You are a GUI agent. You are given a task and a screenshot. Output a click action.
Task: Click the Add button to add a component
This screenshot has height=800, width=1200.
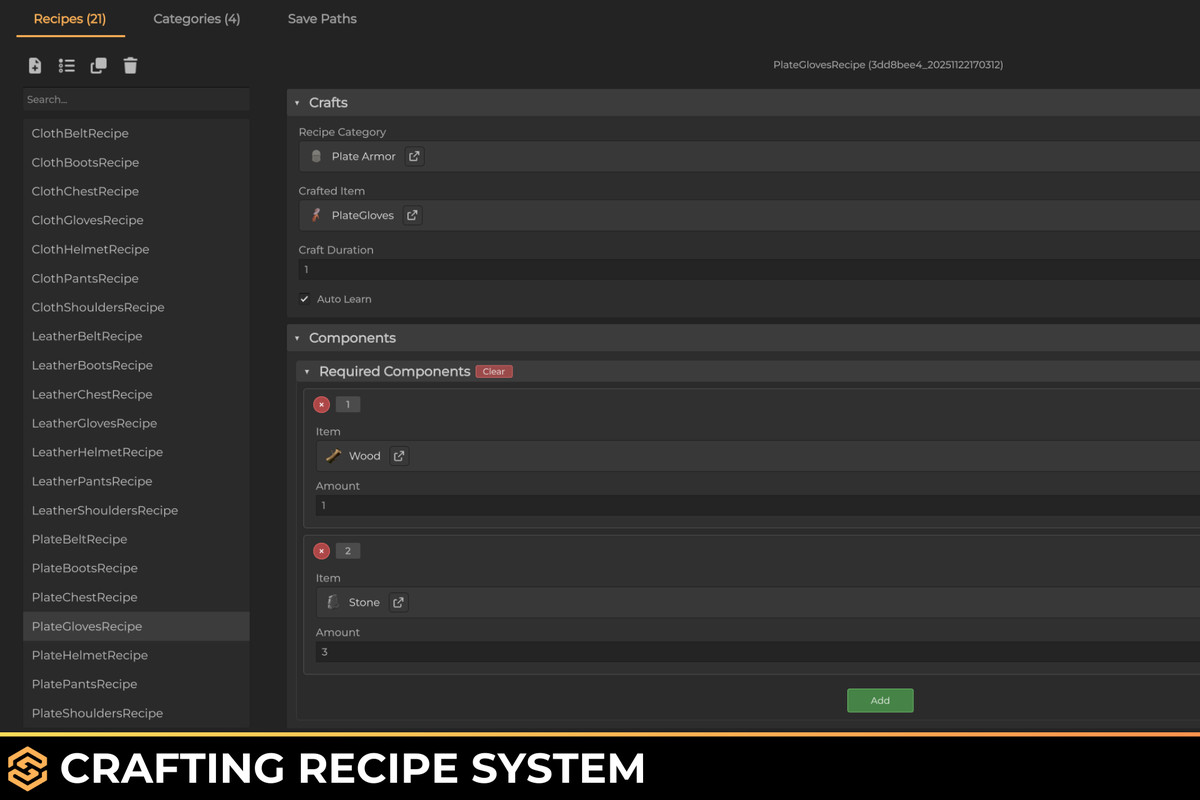pos(880,700)
